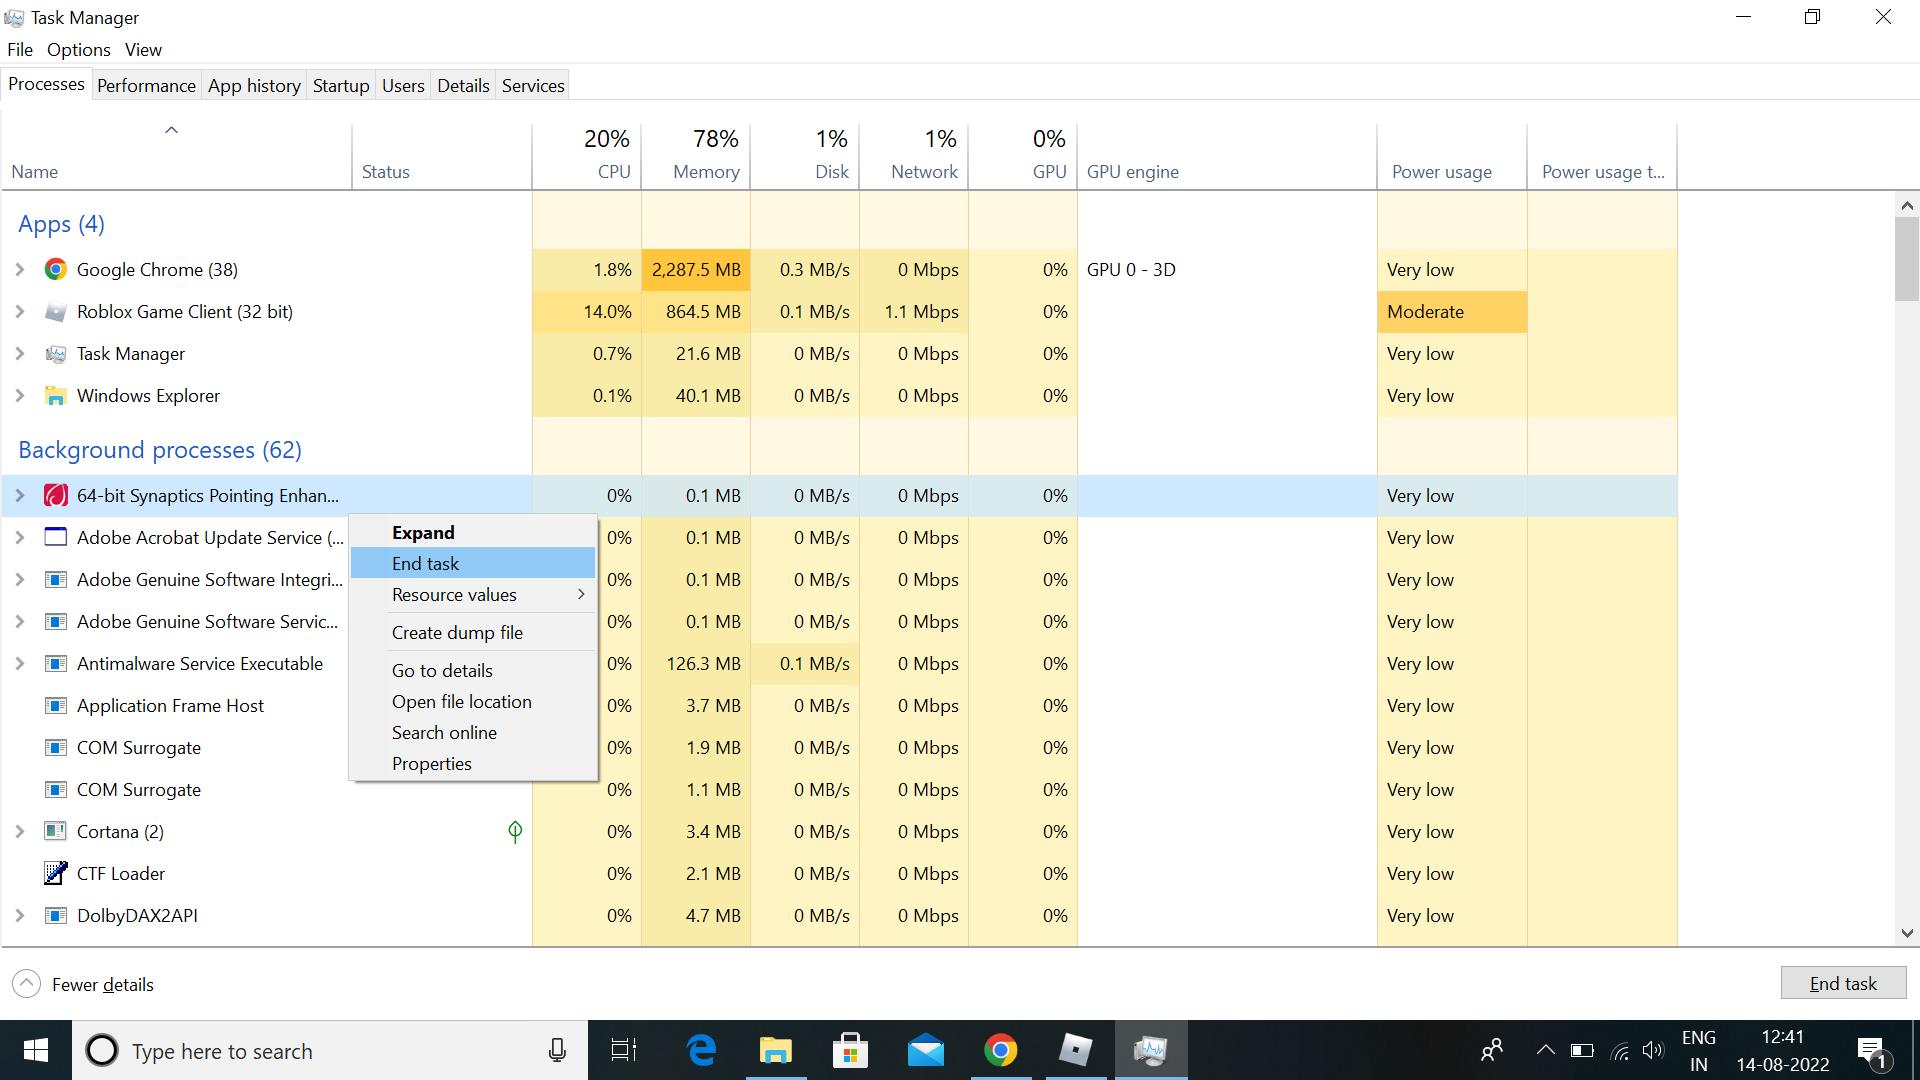Screen dimensions: 1920x1080
Task: Open the File menu
Action: [20, 50]
